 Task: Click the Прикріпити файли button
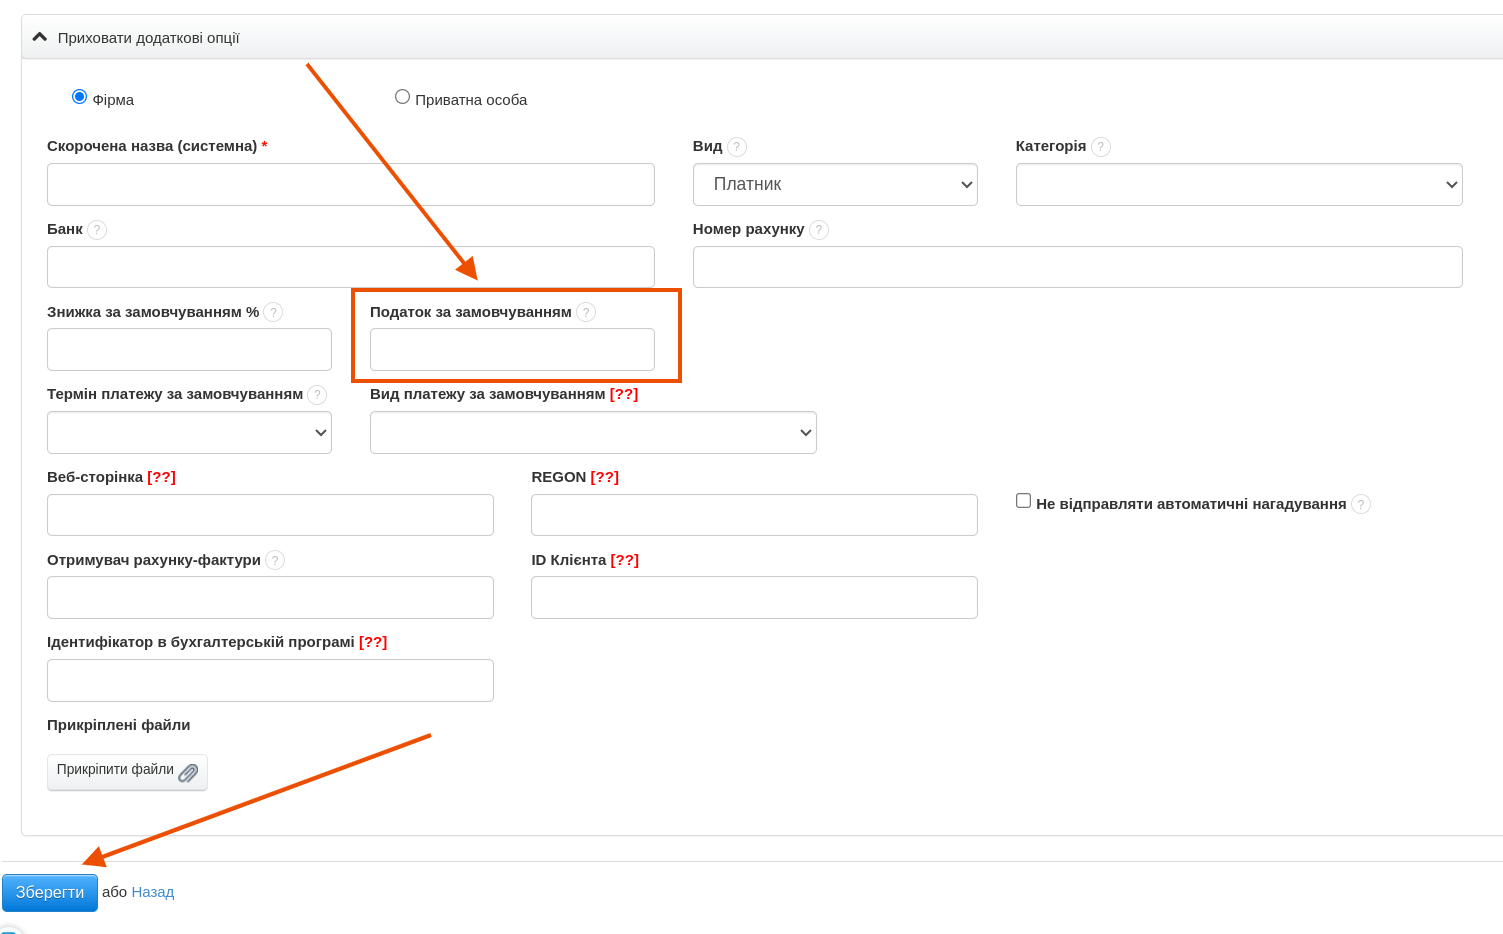coord(127,771)
